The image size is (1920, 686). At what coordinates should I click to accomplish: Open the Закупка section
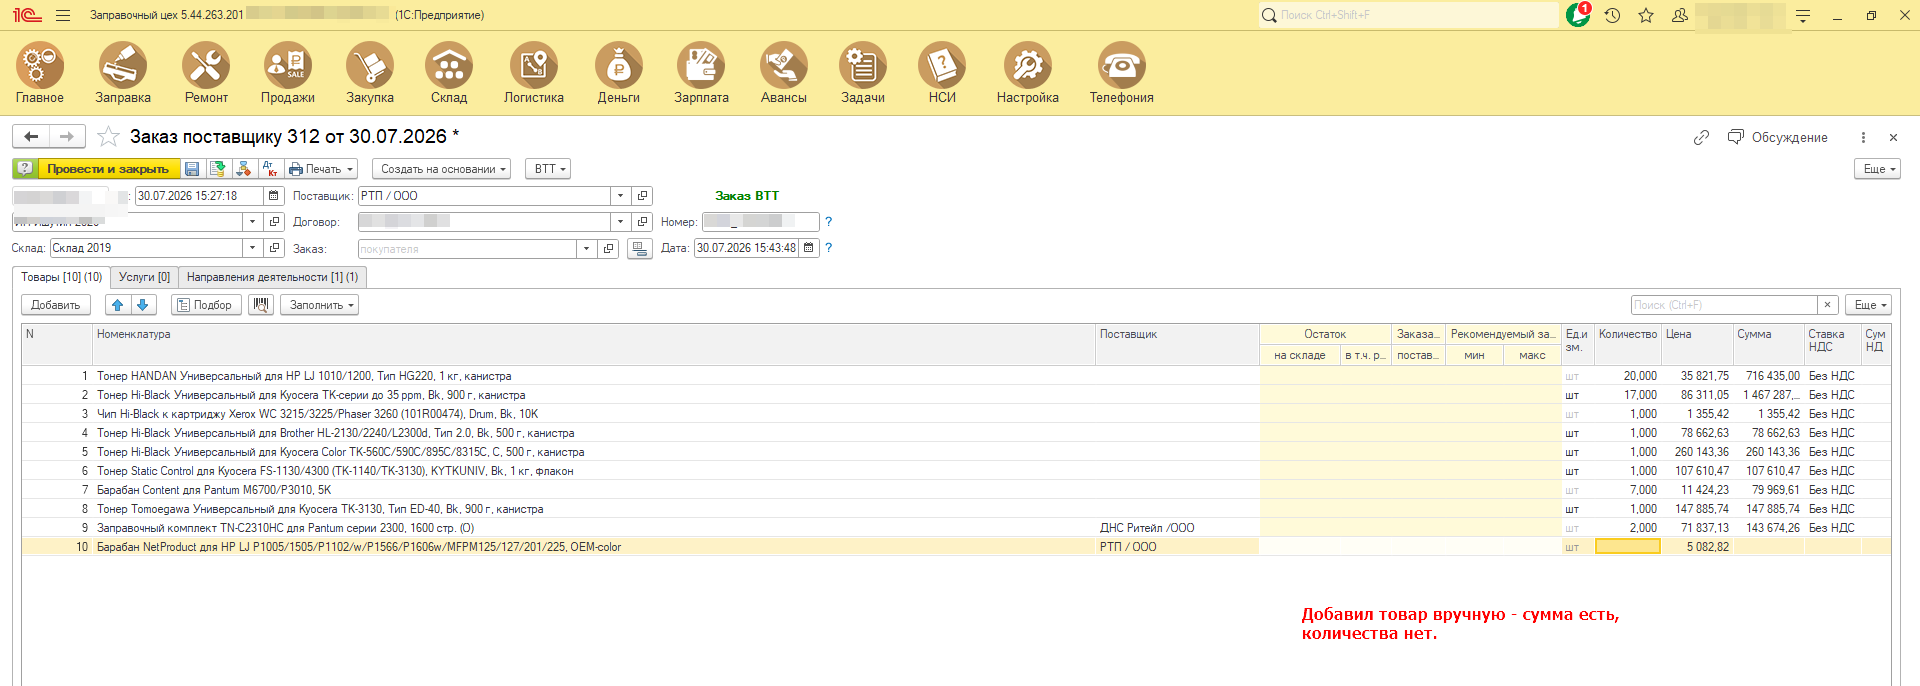(370, 73)
